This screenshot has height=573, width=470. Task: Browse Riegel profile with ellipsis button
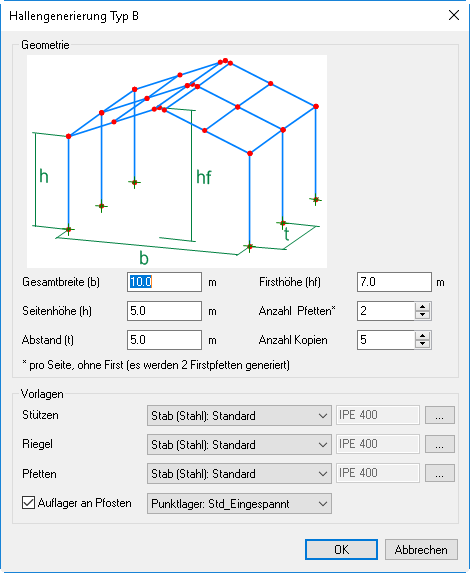[x=440, y=444]
